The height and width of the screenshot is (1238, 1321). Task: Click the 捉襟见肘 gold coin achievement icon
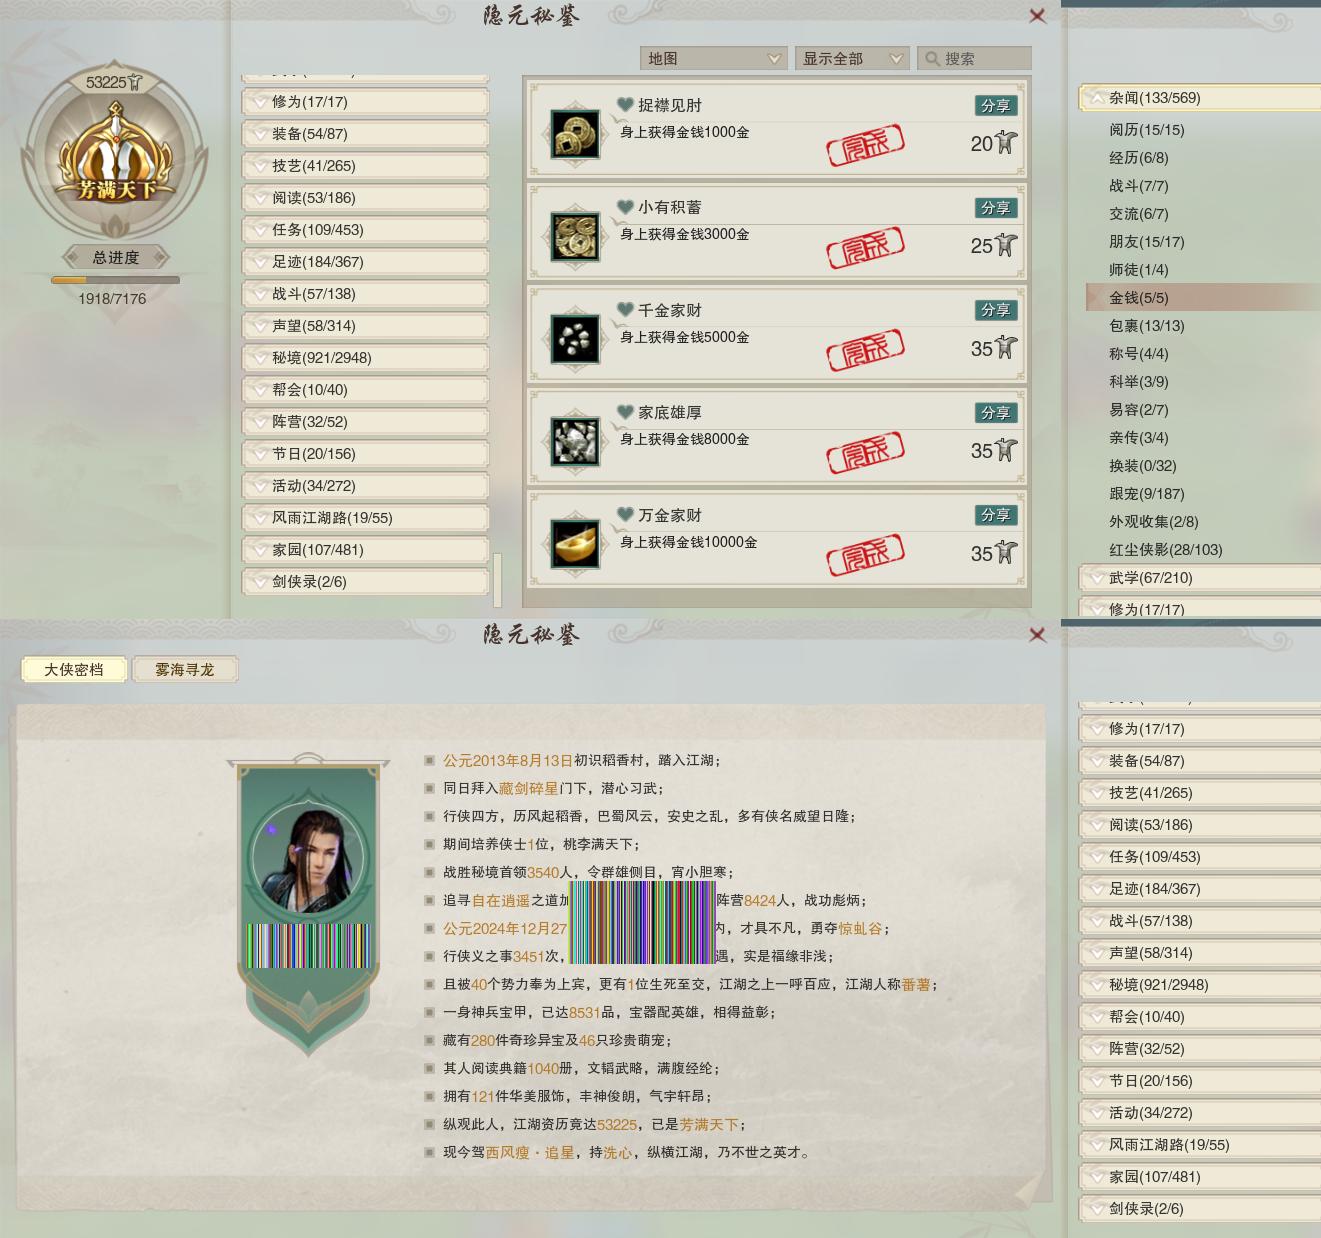pos(575,134)
